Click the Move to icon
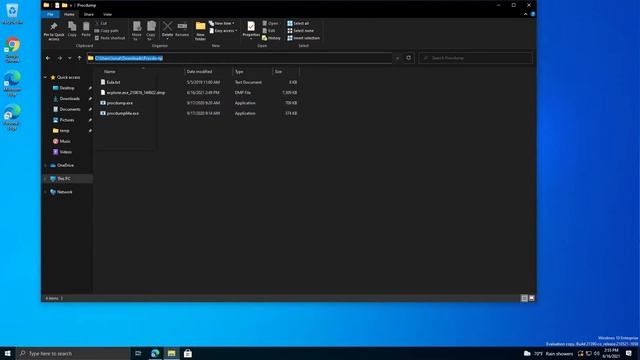This screenshot has width=640, height=360. [x=137, y=27]
